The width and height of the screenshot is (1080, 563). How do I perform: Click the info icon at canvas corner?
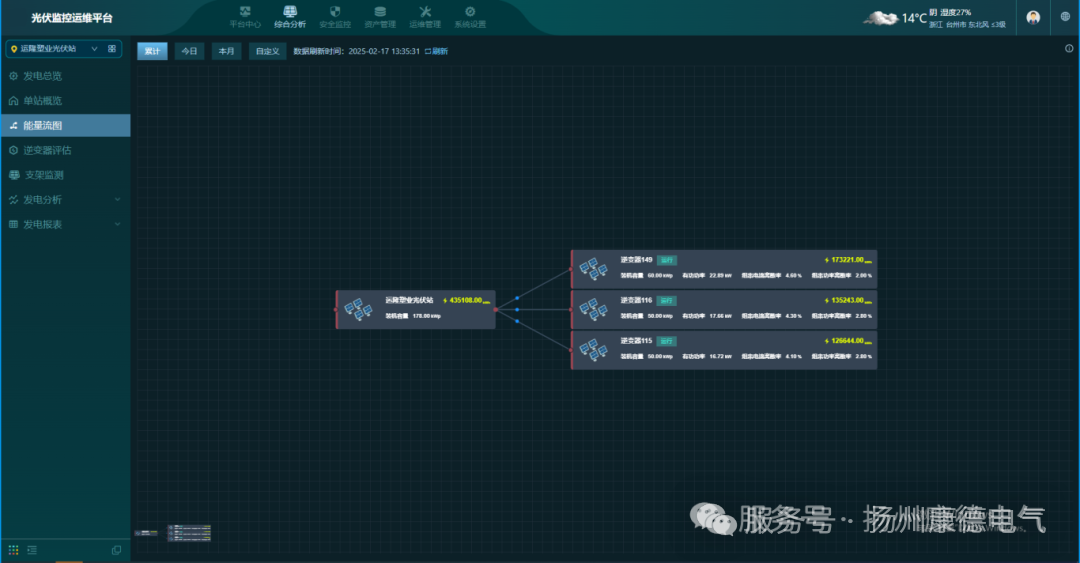click(1069, 48)
